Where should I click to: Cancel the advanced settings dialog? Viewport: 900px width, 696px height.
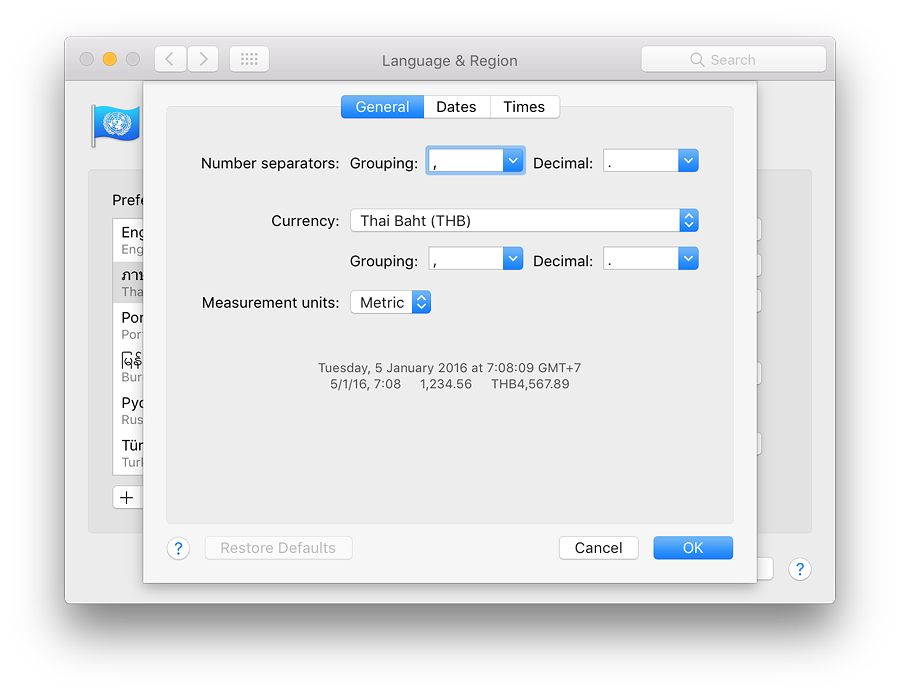click(x=599, y=548)
